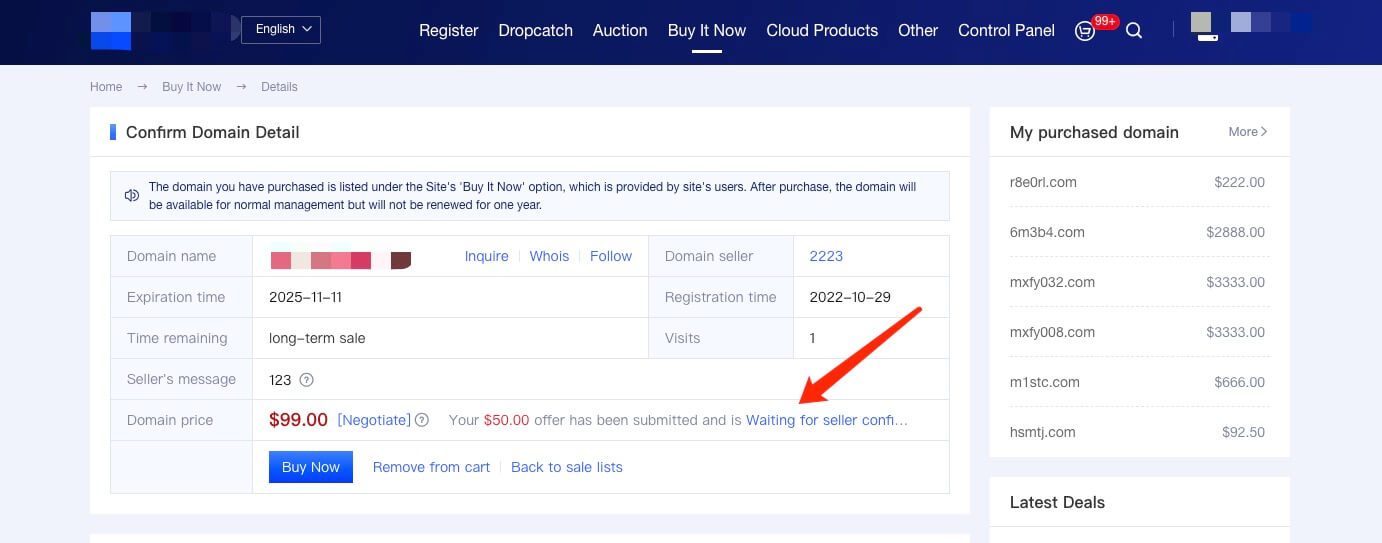Open the Whois lookup link
The width and height of the screenshot is (1382, 543).
549,256
